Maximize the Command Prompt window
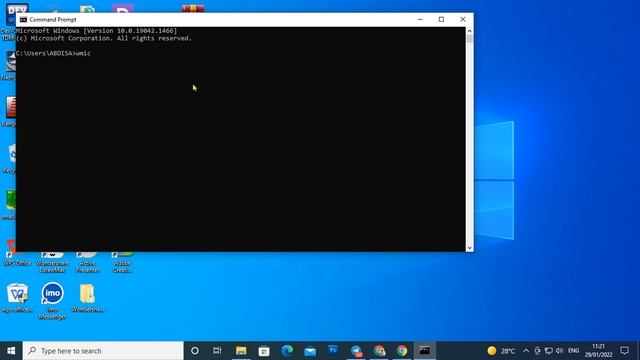640x360 pixels. click(x=441, y=19)
